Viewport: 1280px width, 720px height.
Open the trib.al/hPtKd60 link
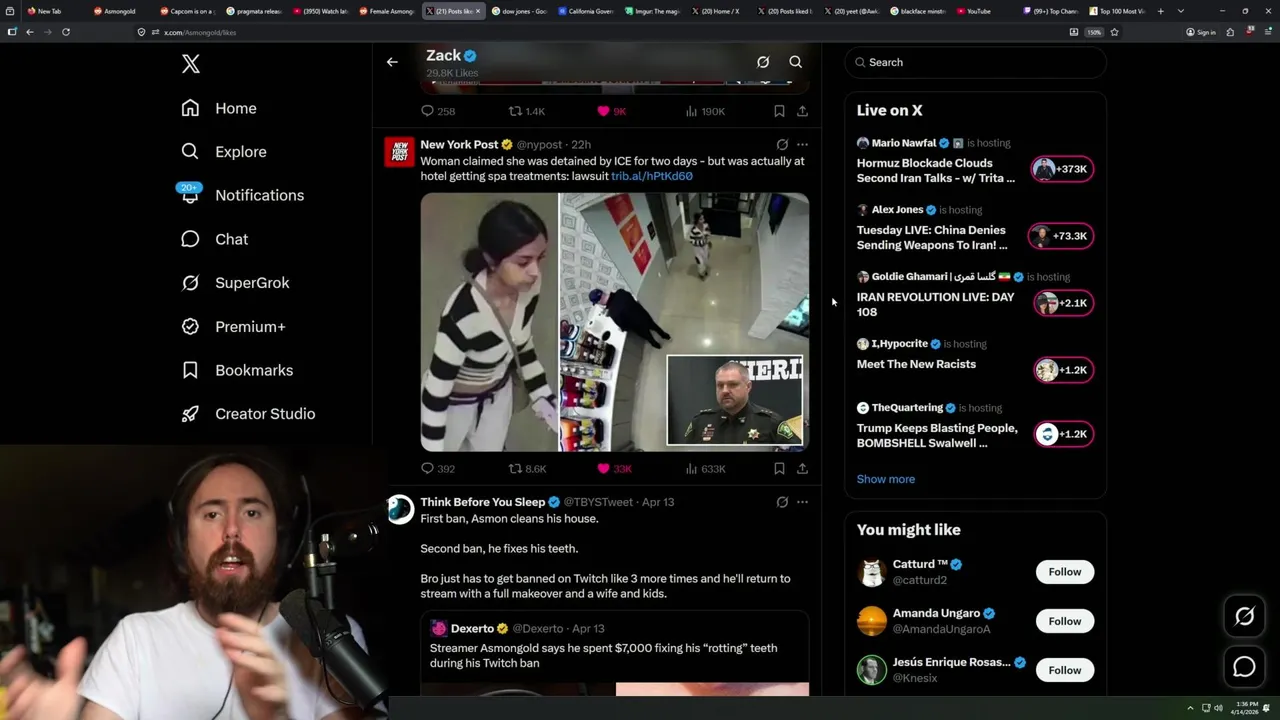tap(651, 176)
